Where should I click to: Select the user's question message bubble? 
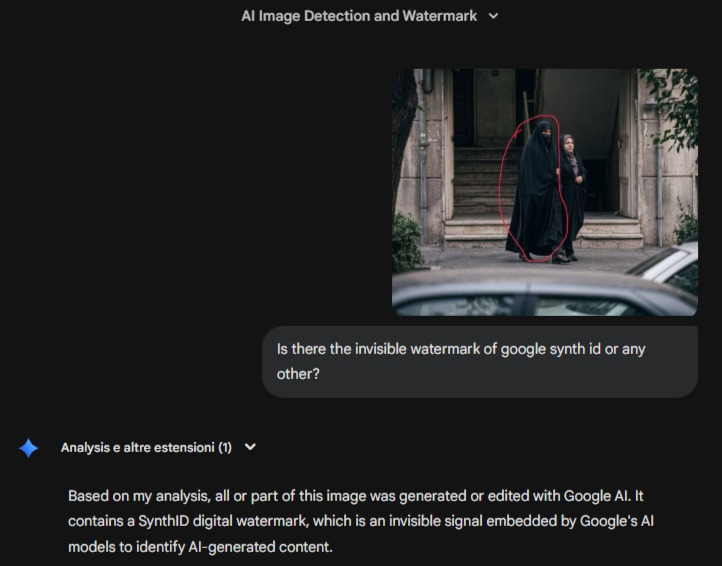[x=479, y=361]
